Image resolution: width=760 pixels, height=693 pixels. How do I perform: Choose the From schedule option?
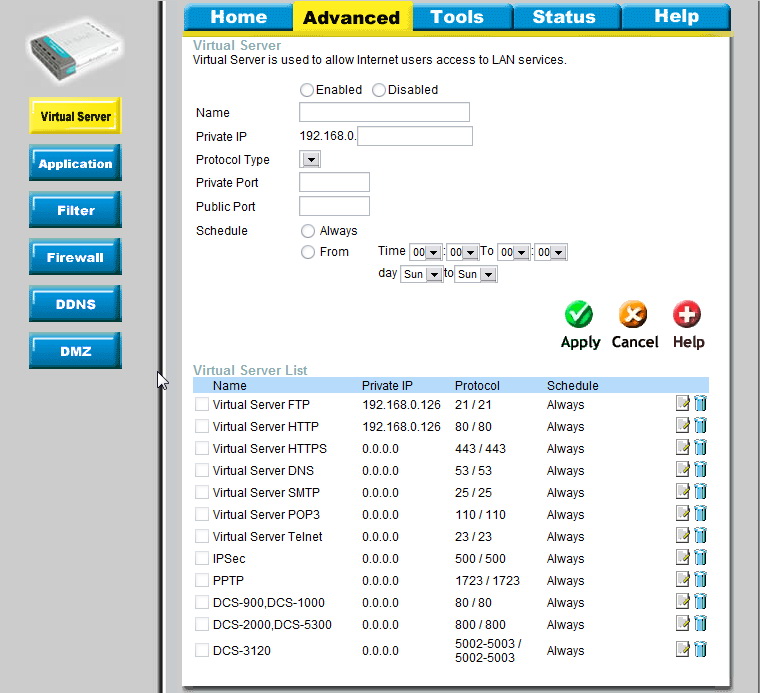pyautogui.click(x=308, y=252)
